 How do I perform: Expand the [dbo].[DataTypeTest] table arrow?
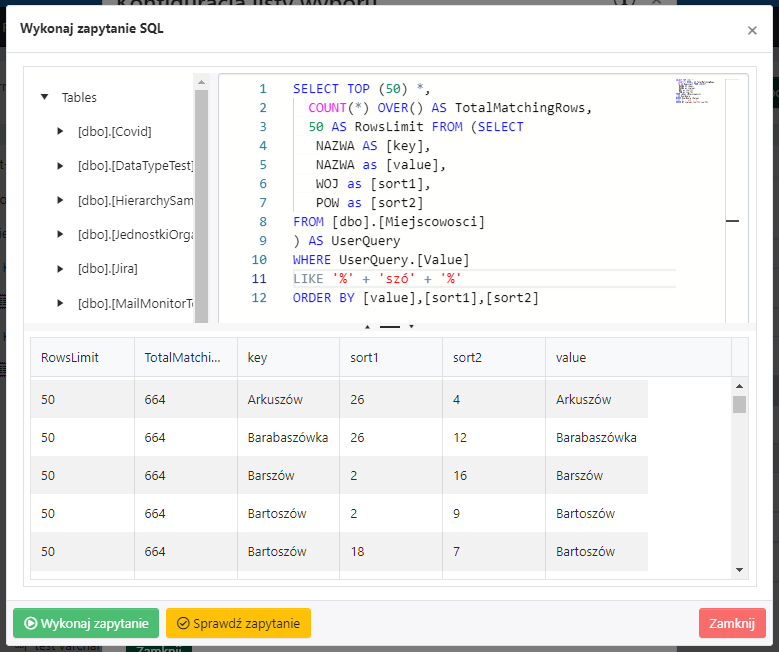click(x=61, y=165)
